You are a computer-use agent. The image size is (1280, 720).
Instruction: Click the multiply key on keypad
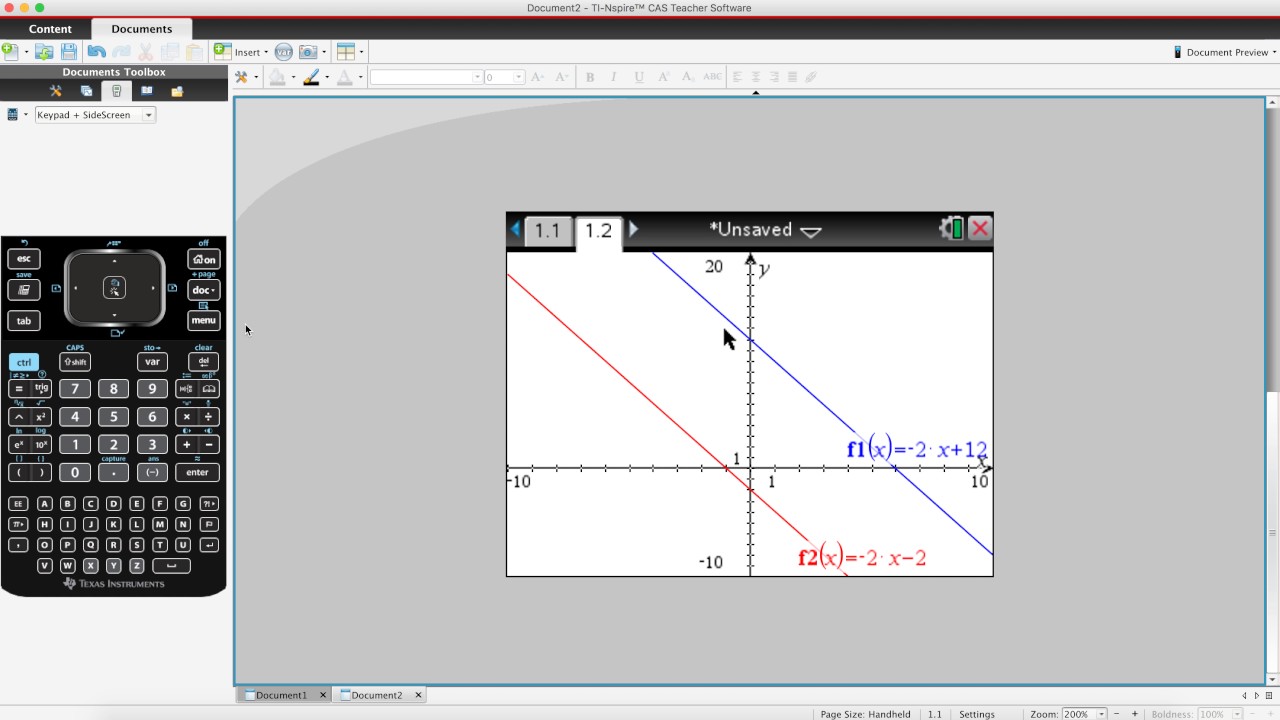point(186,416)
